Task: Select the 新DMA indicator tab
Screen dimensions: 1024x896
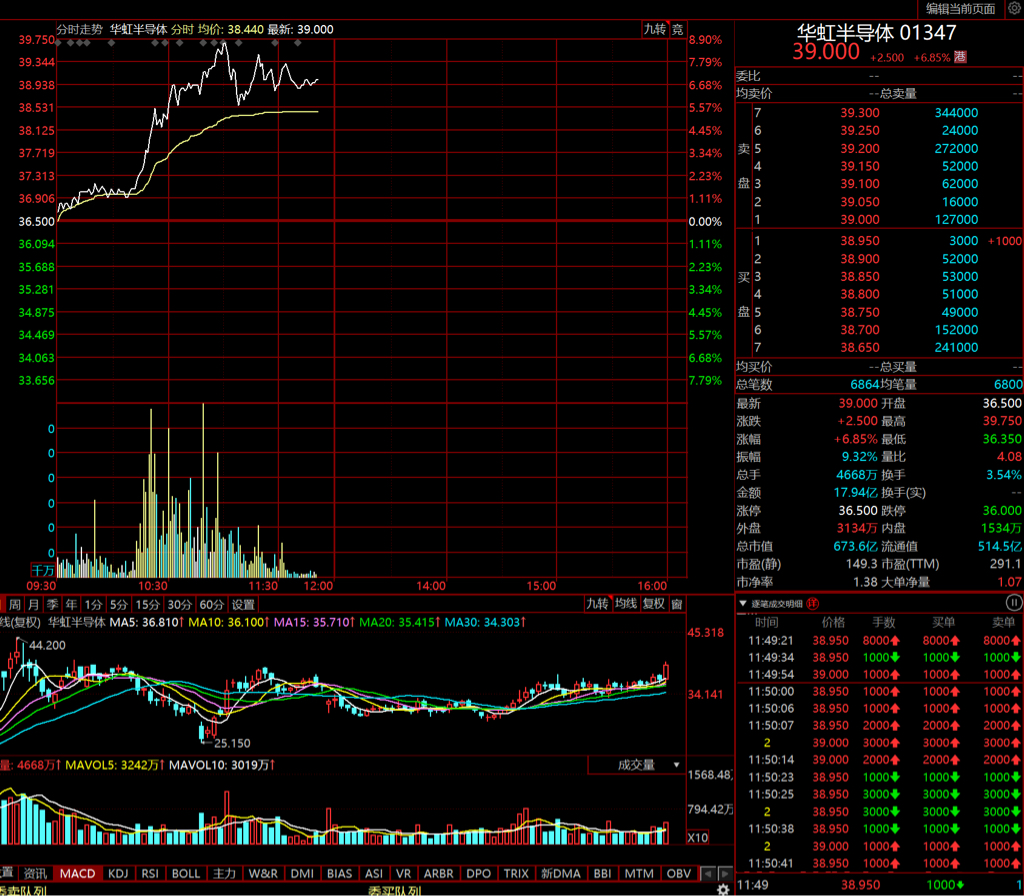Action: (x=560, y=873)
